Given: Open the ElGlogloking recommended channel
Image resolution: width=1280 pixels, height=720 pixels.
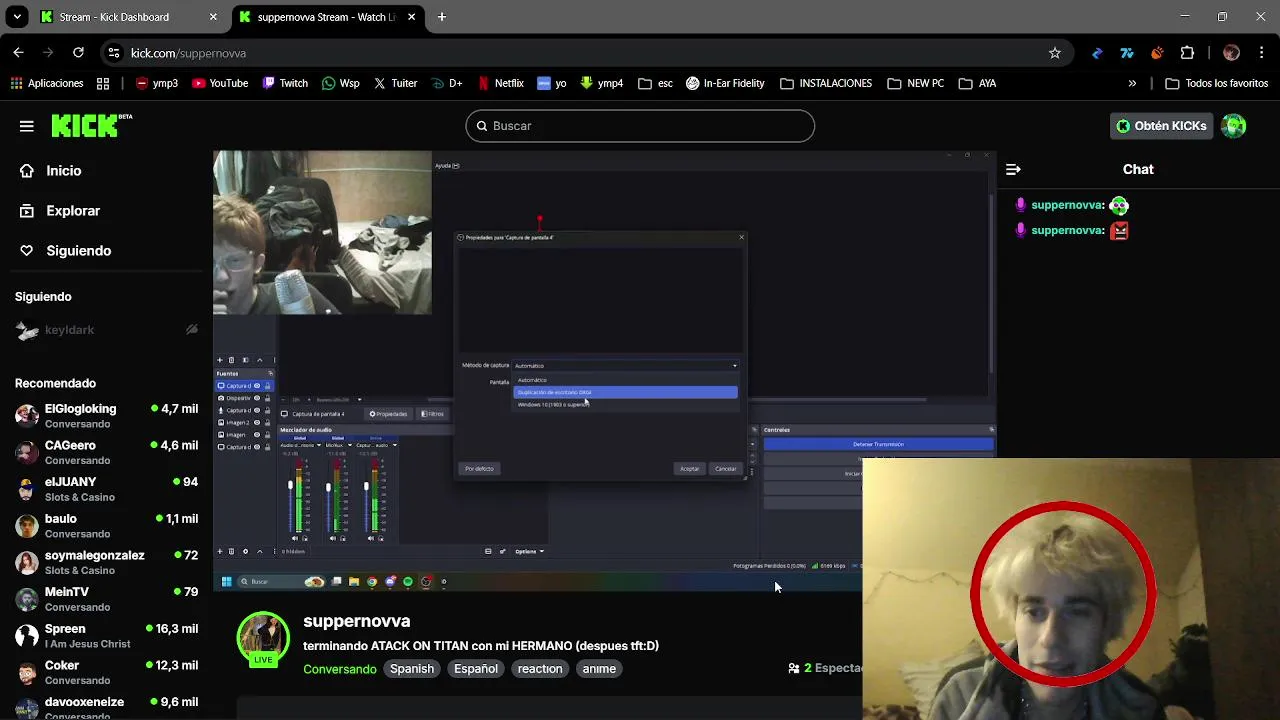Looking at the screenshot, I should click(107, 416).
